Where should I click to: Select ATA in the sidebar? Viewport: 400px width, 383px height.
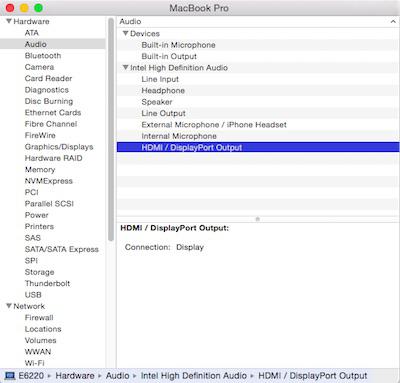(32, 33)
